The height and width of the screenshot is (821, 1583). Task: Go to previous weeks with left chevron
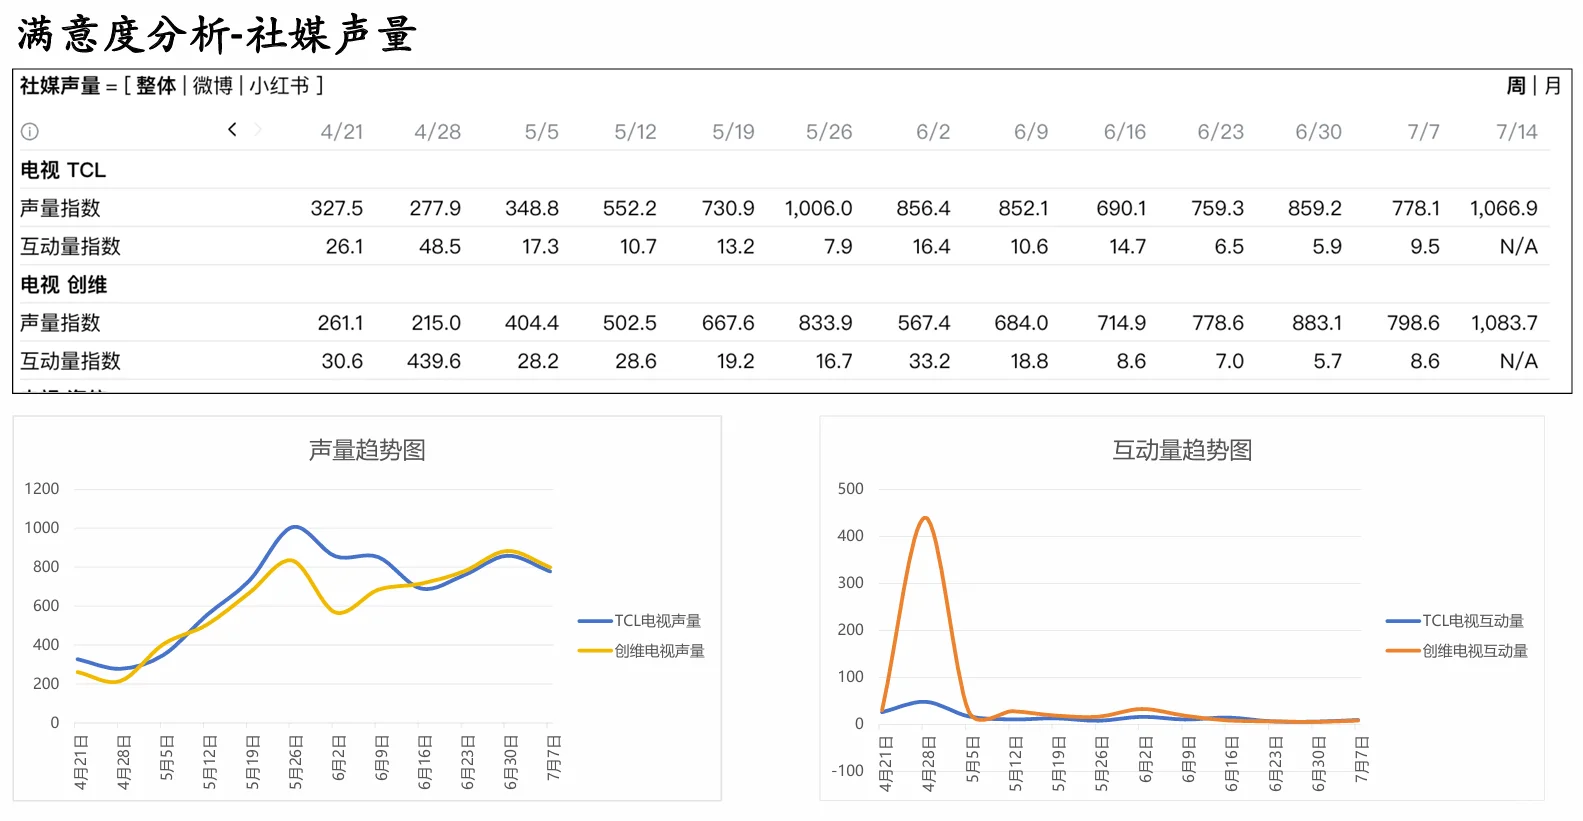tap(232, 129)
